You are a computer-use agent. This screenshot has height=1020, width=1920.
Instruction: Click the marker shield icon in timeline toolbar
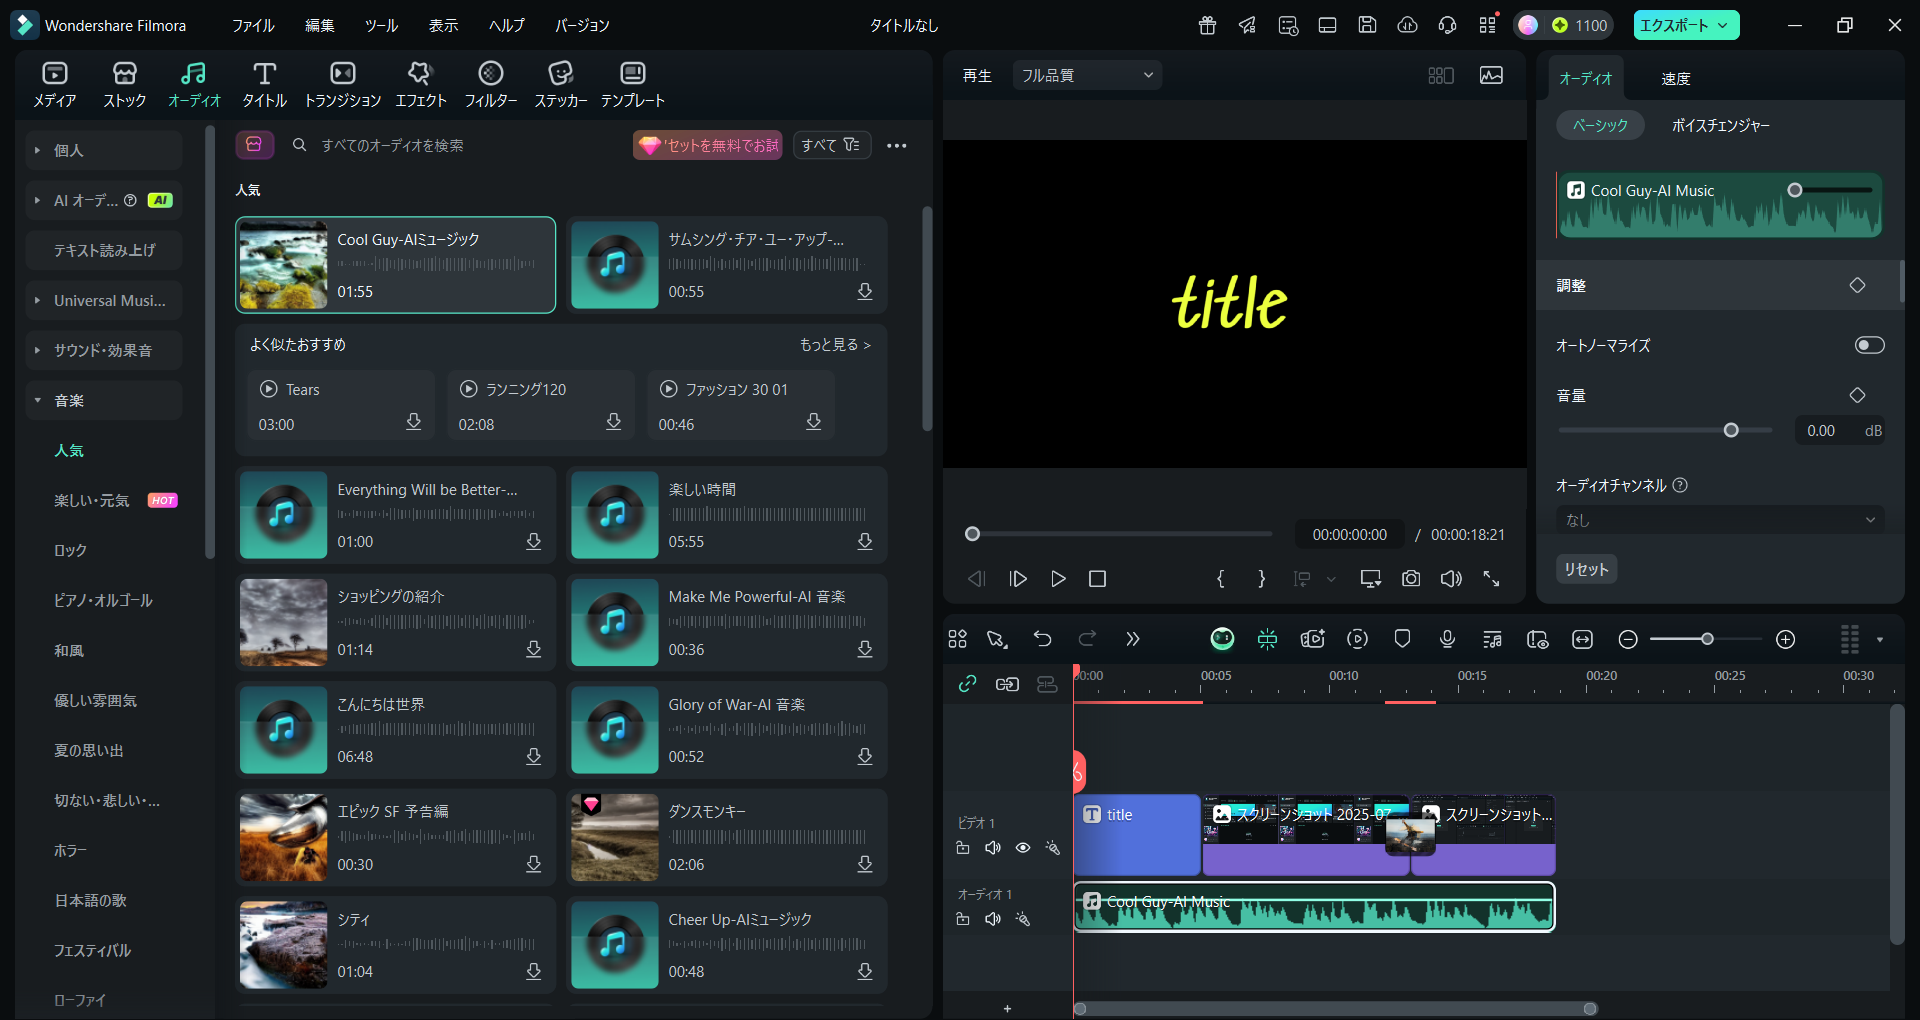tap(1402, 639)
